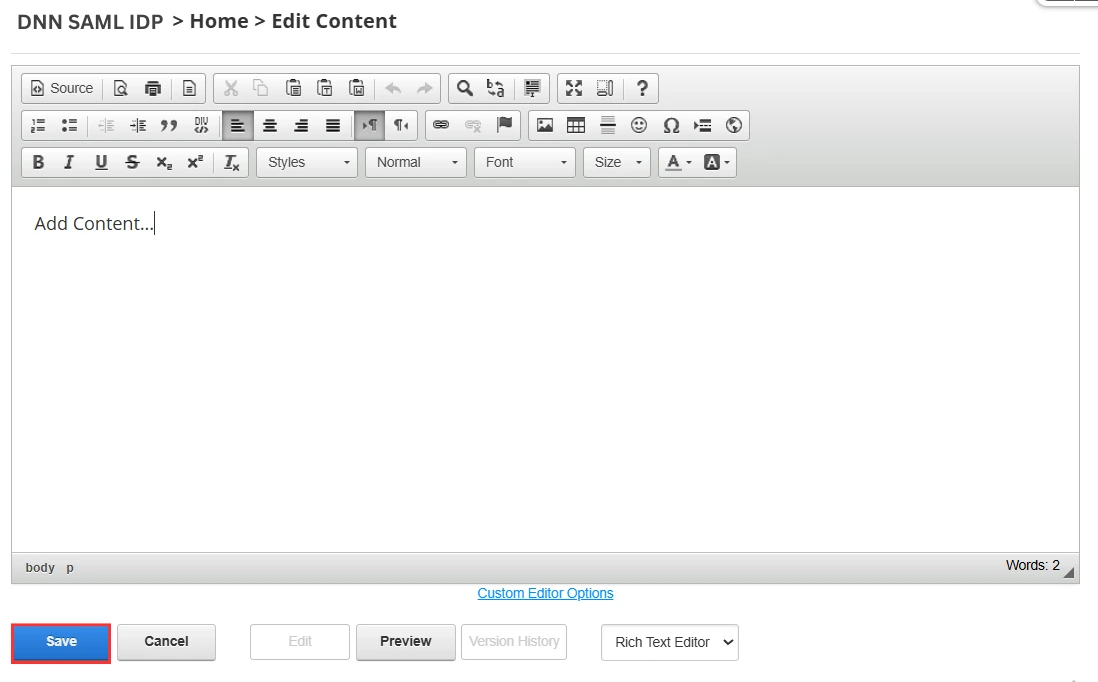Open the Find and Replace tool
This screenshot has width=1098, height=682.
(x=463, y=88)
